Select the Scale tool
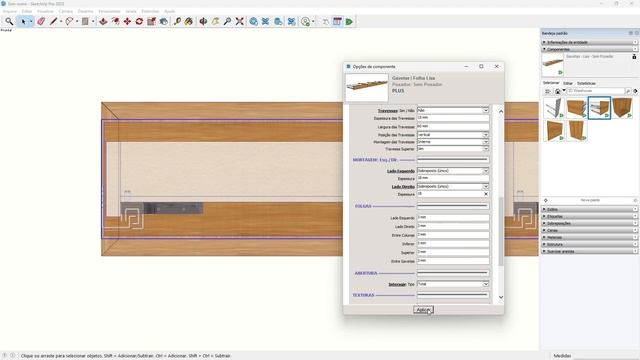Image resolution: width=640 pixels, height=360 pixels. [x=151, y=21]
